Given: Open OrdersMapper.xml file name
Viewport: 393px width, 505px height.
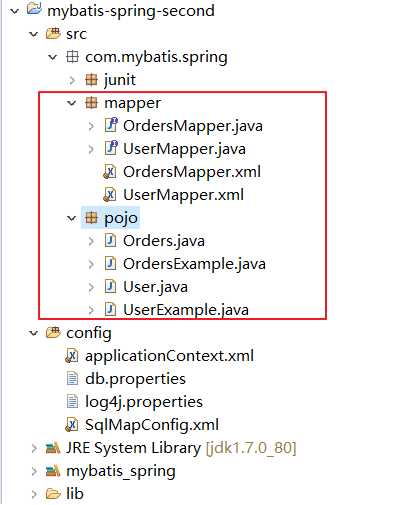Looking at the screenshot, I should coord(192,172).
